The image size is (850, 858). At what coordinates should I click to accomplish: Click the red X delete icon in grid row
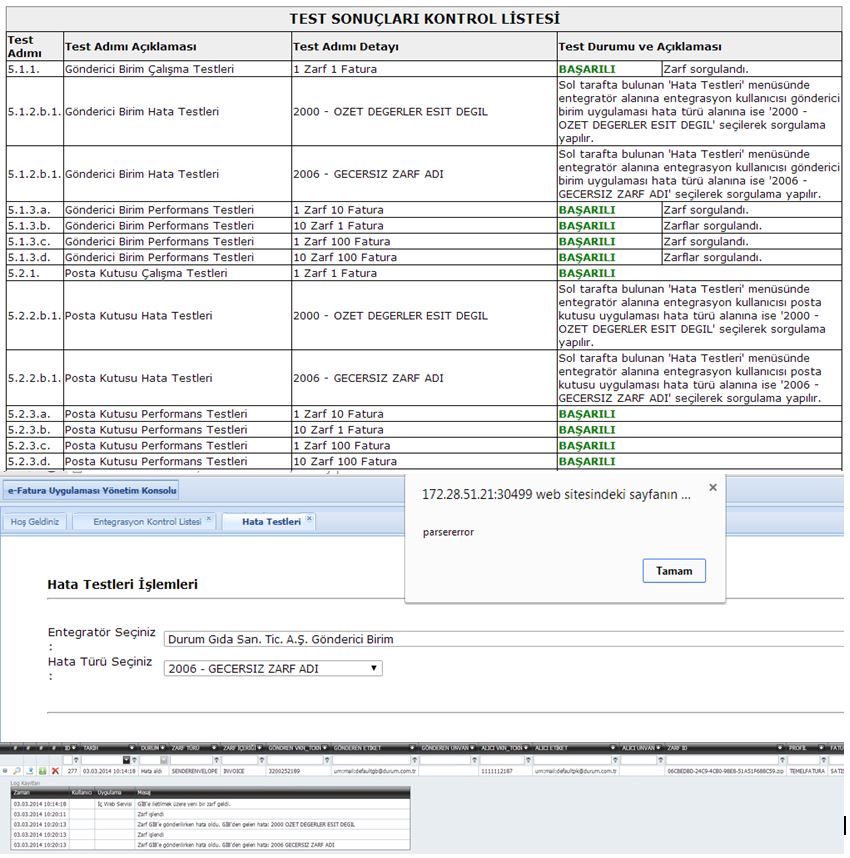pyautogui.click(x=55, y=771)
